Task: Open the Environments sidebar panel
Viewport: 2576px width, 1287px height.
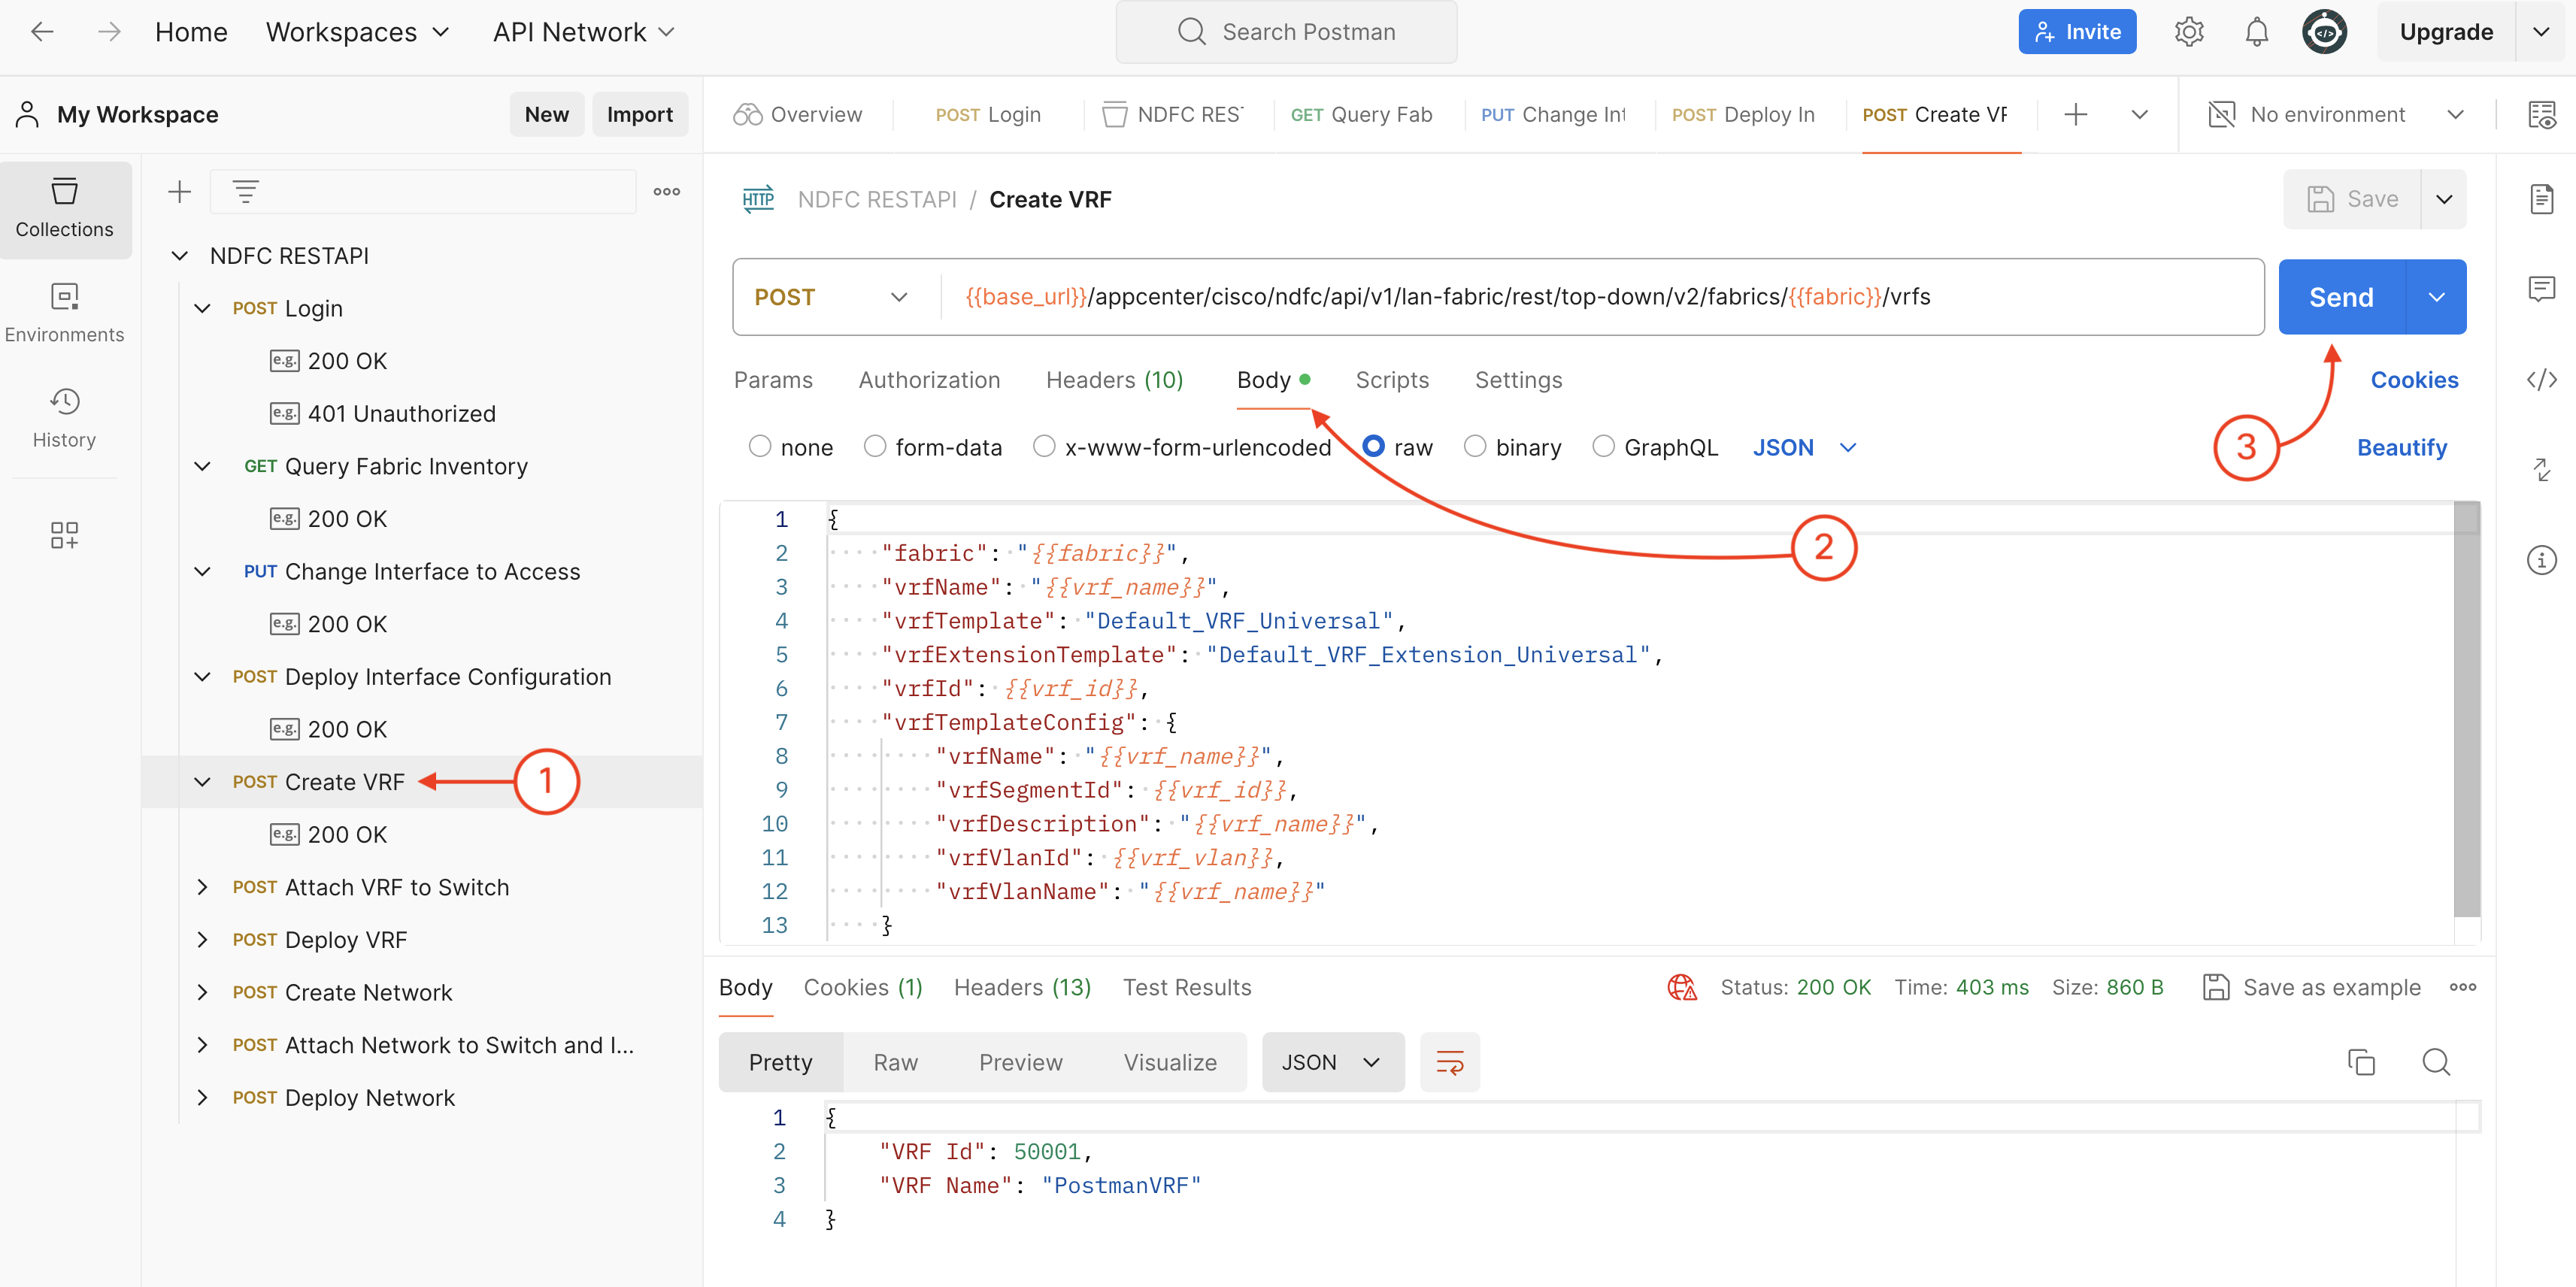Action: pos(65,313)
